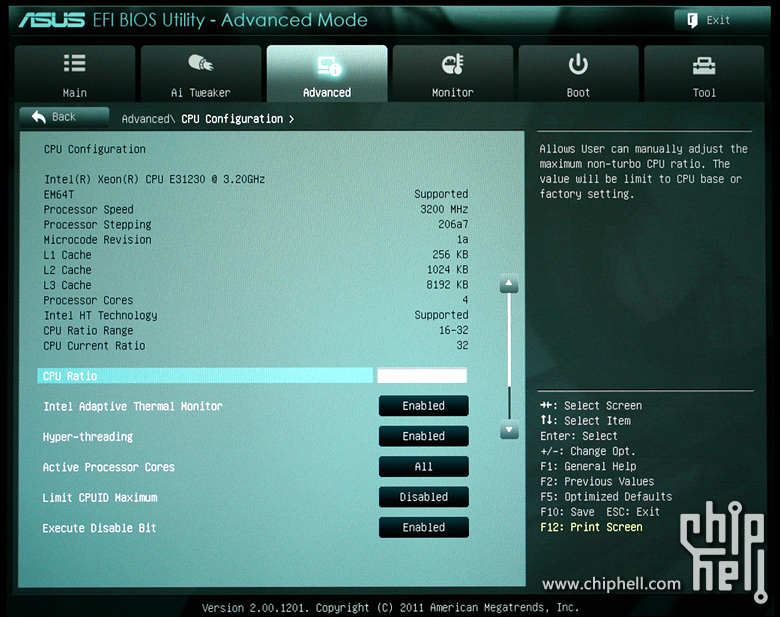780x617 pixels.
Task: Open Execute Disable Bit Enabled dropdown
Action: 423,527
